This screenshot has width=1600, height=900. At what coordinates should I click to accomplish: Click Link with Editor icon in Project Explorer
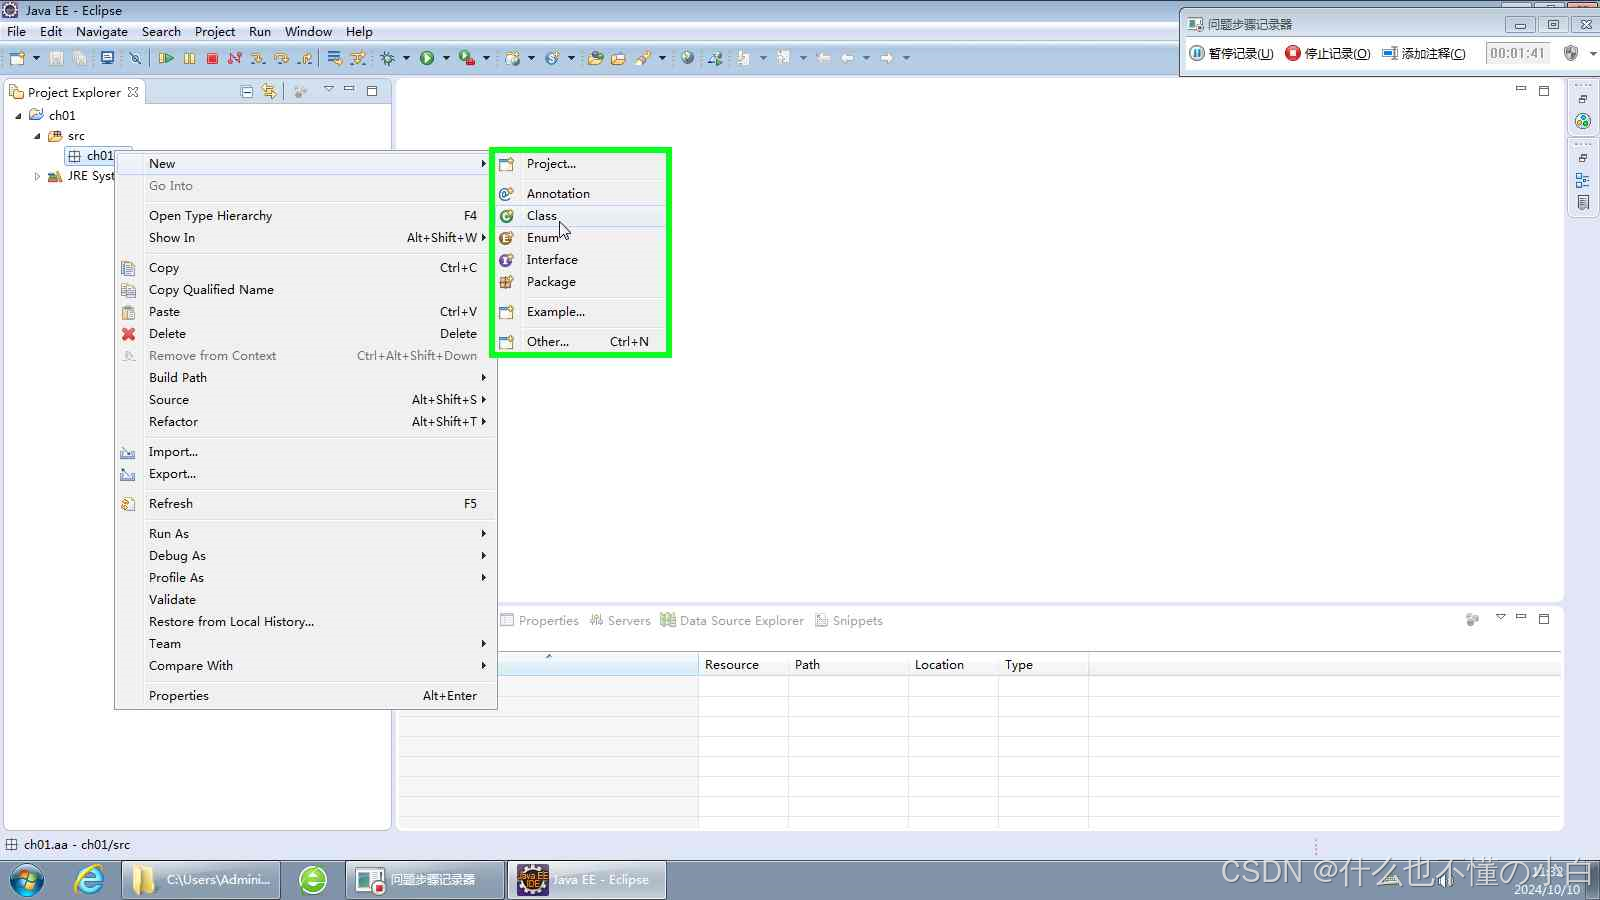(269, 91)
